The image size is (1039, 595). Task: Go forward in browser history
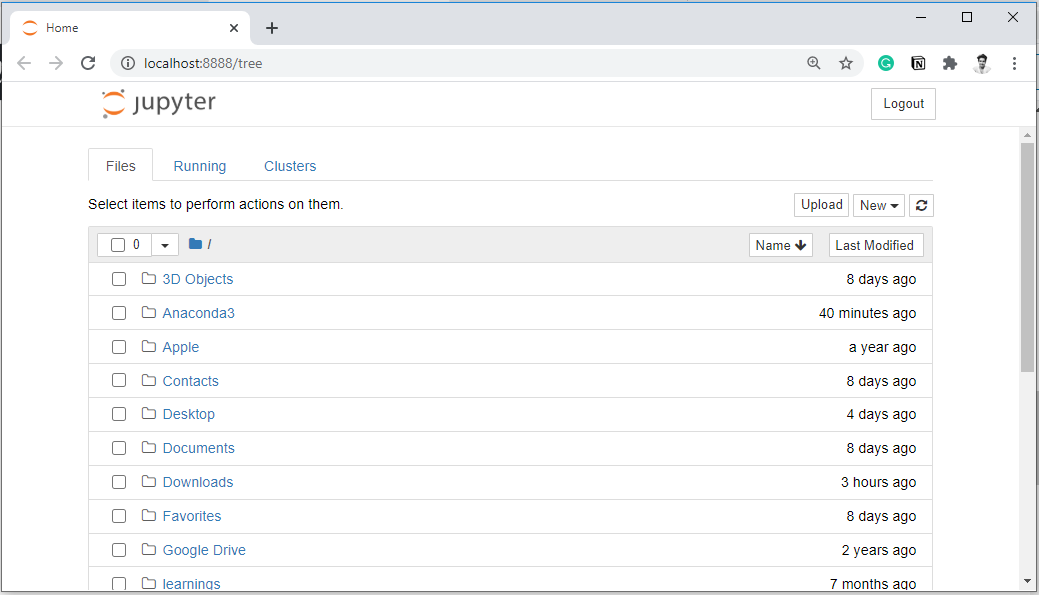click(x=56, y=63)
